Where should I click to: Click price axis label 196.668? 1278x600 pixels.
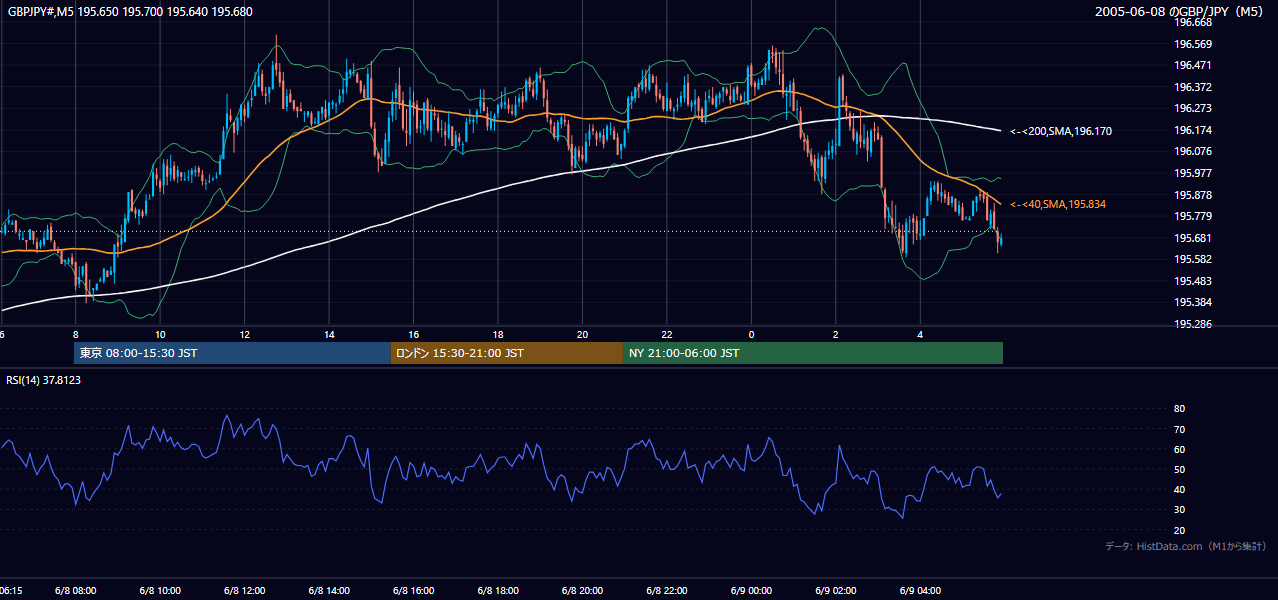point(1193,22)
